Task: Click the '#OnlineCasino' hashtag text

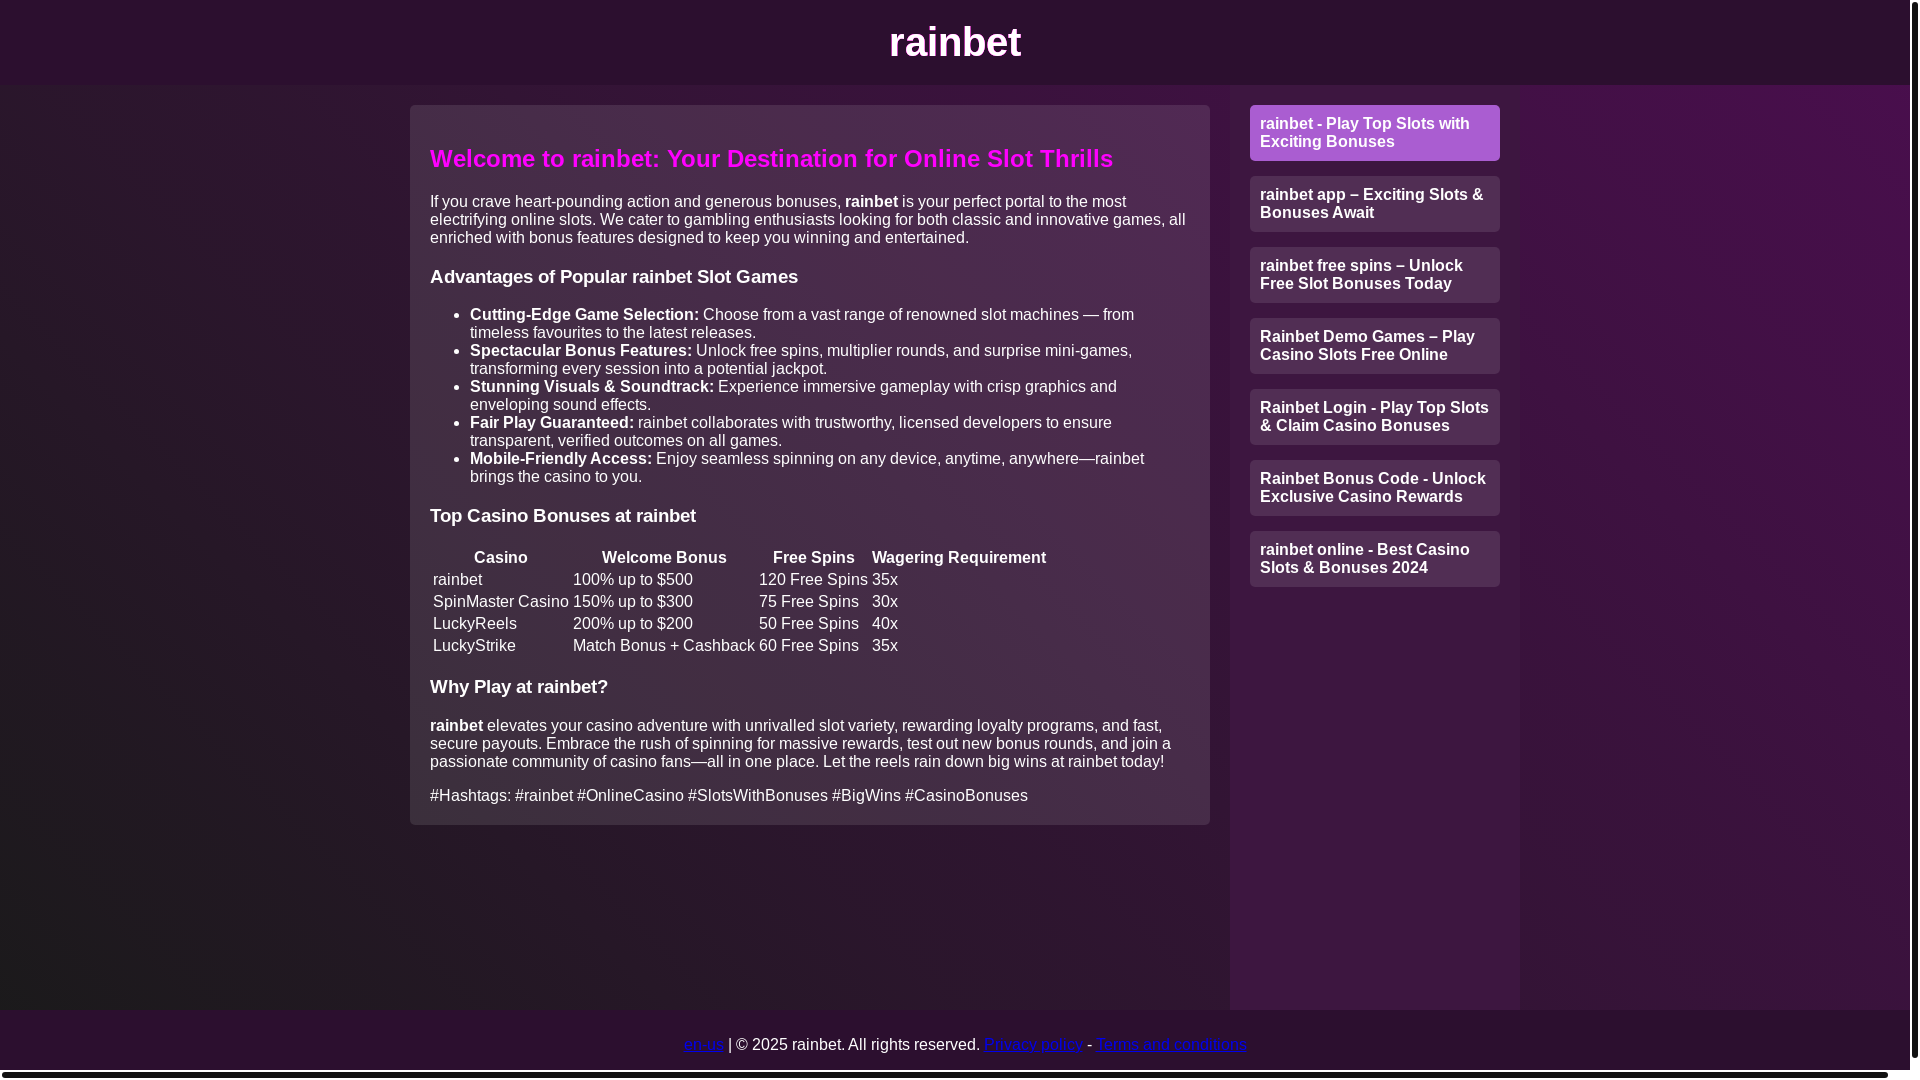Action: pyautogui.click(x=630, y=796)
